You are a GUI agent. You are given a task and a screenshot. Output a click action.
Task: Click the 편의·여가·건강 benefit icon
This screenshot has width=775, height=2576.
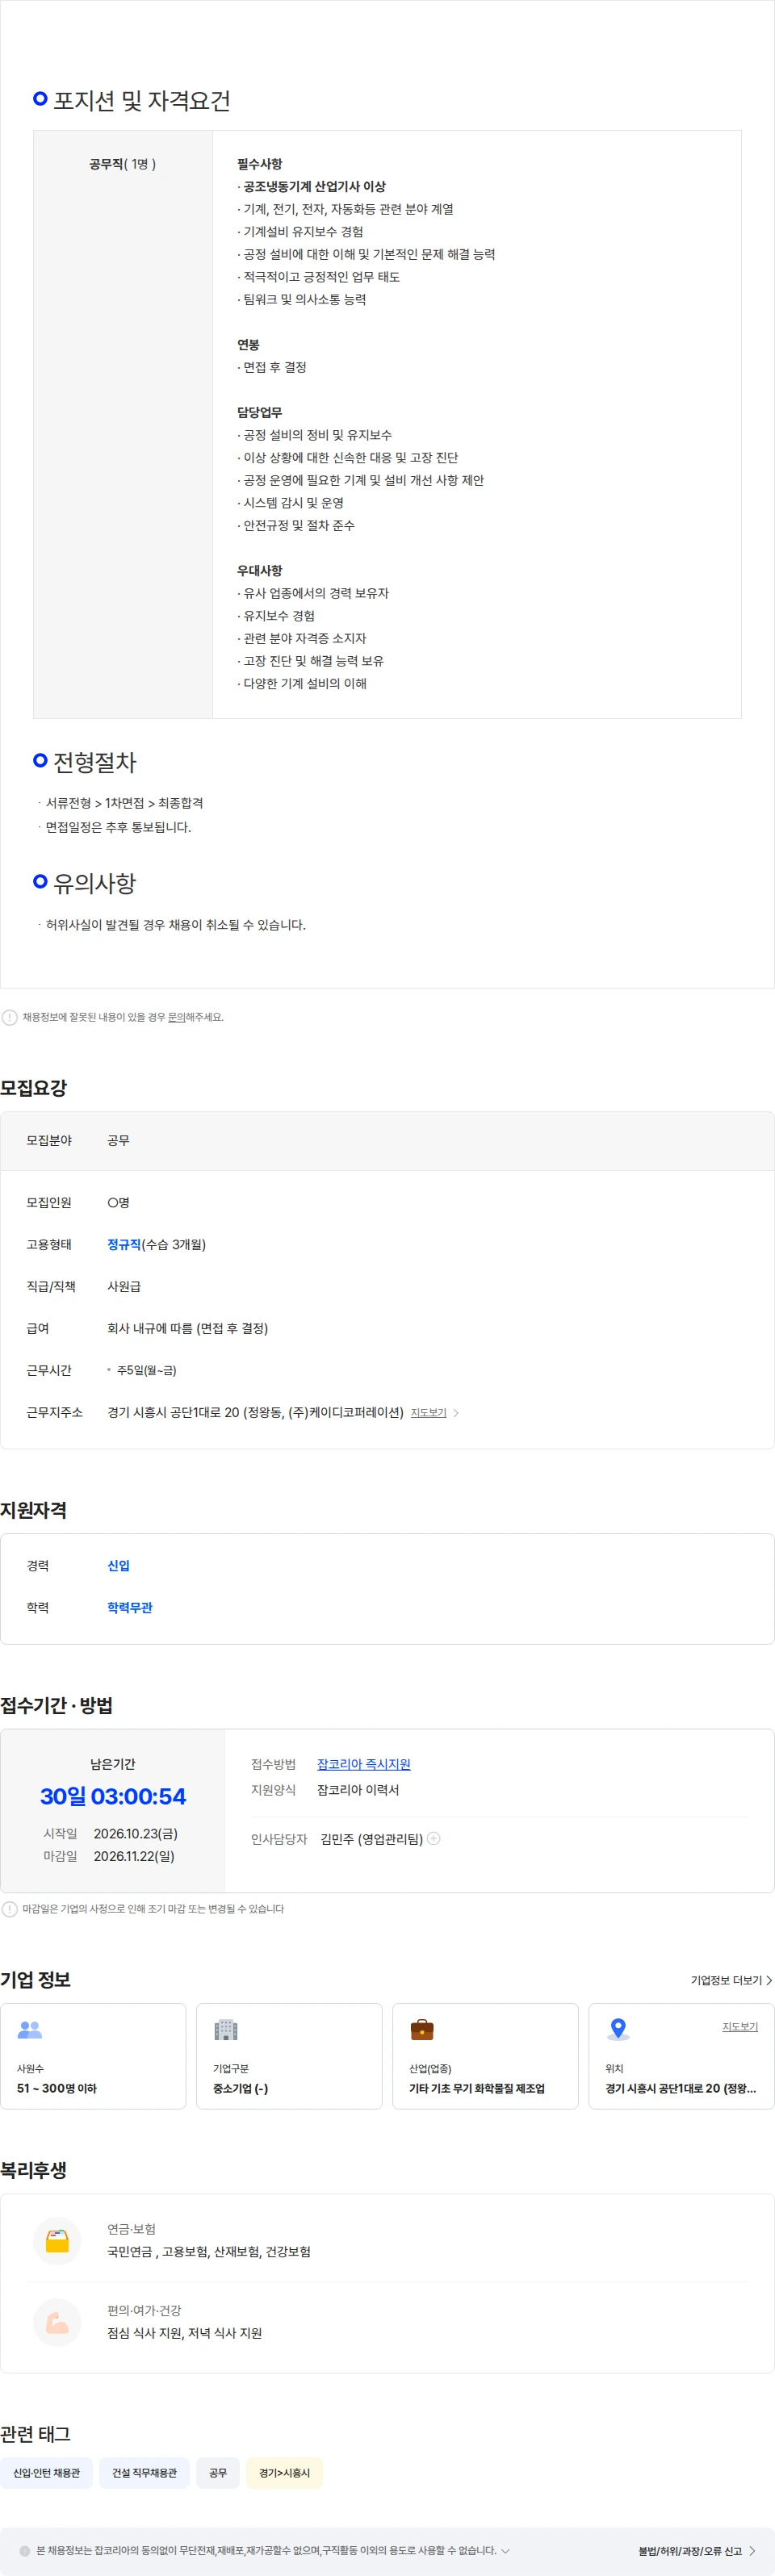click(x=57, y=2322)
